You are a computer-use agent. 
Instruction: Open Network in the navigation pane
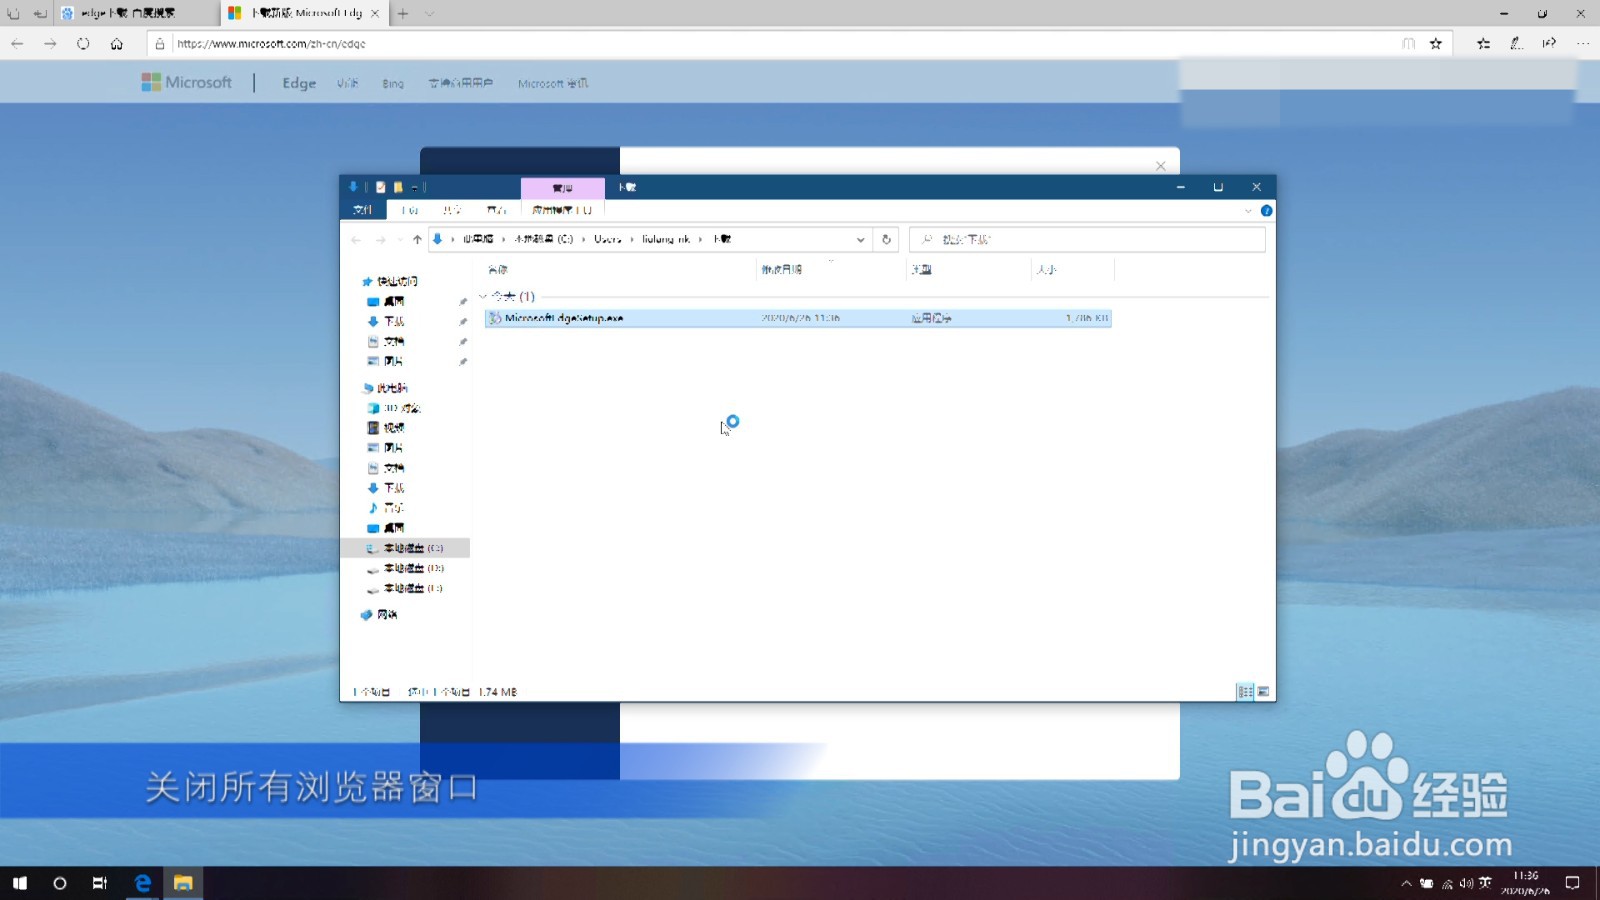(380, 615)
